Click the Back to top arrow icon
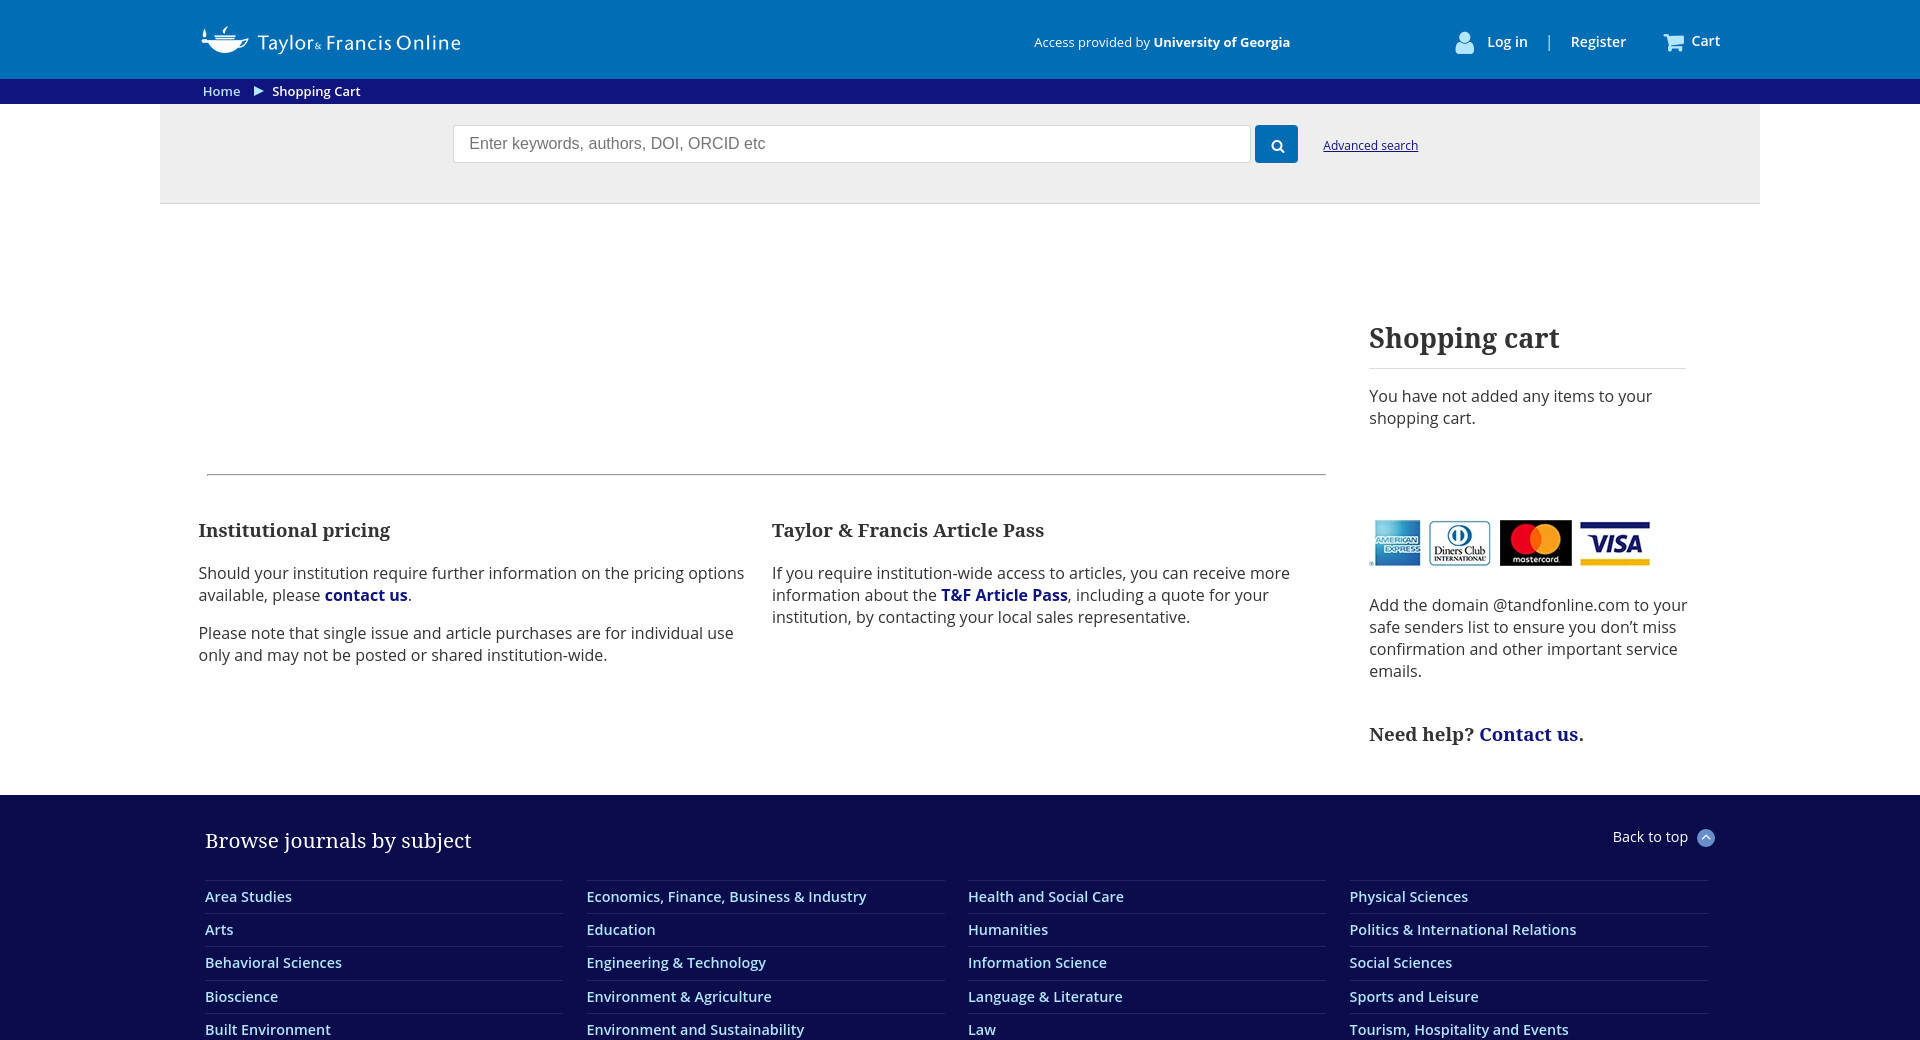The height and width of the screenshot is (1040, 1920). tap(1706, 838)
